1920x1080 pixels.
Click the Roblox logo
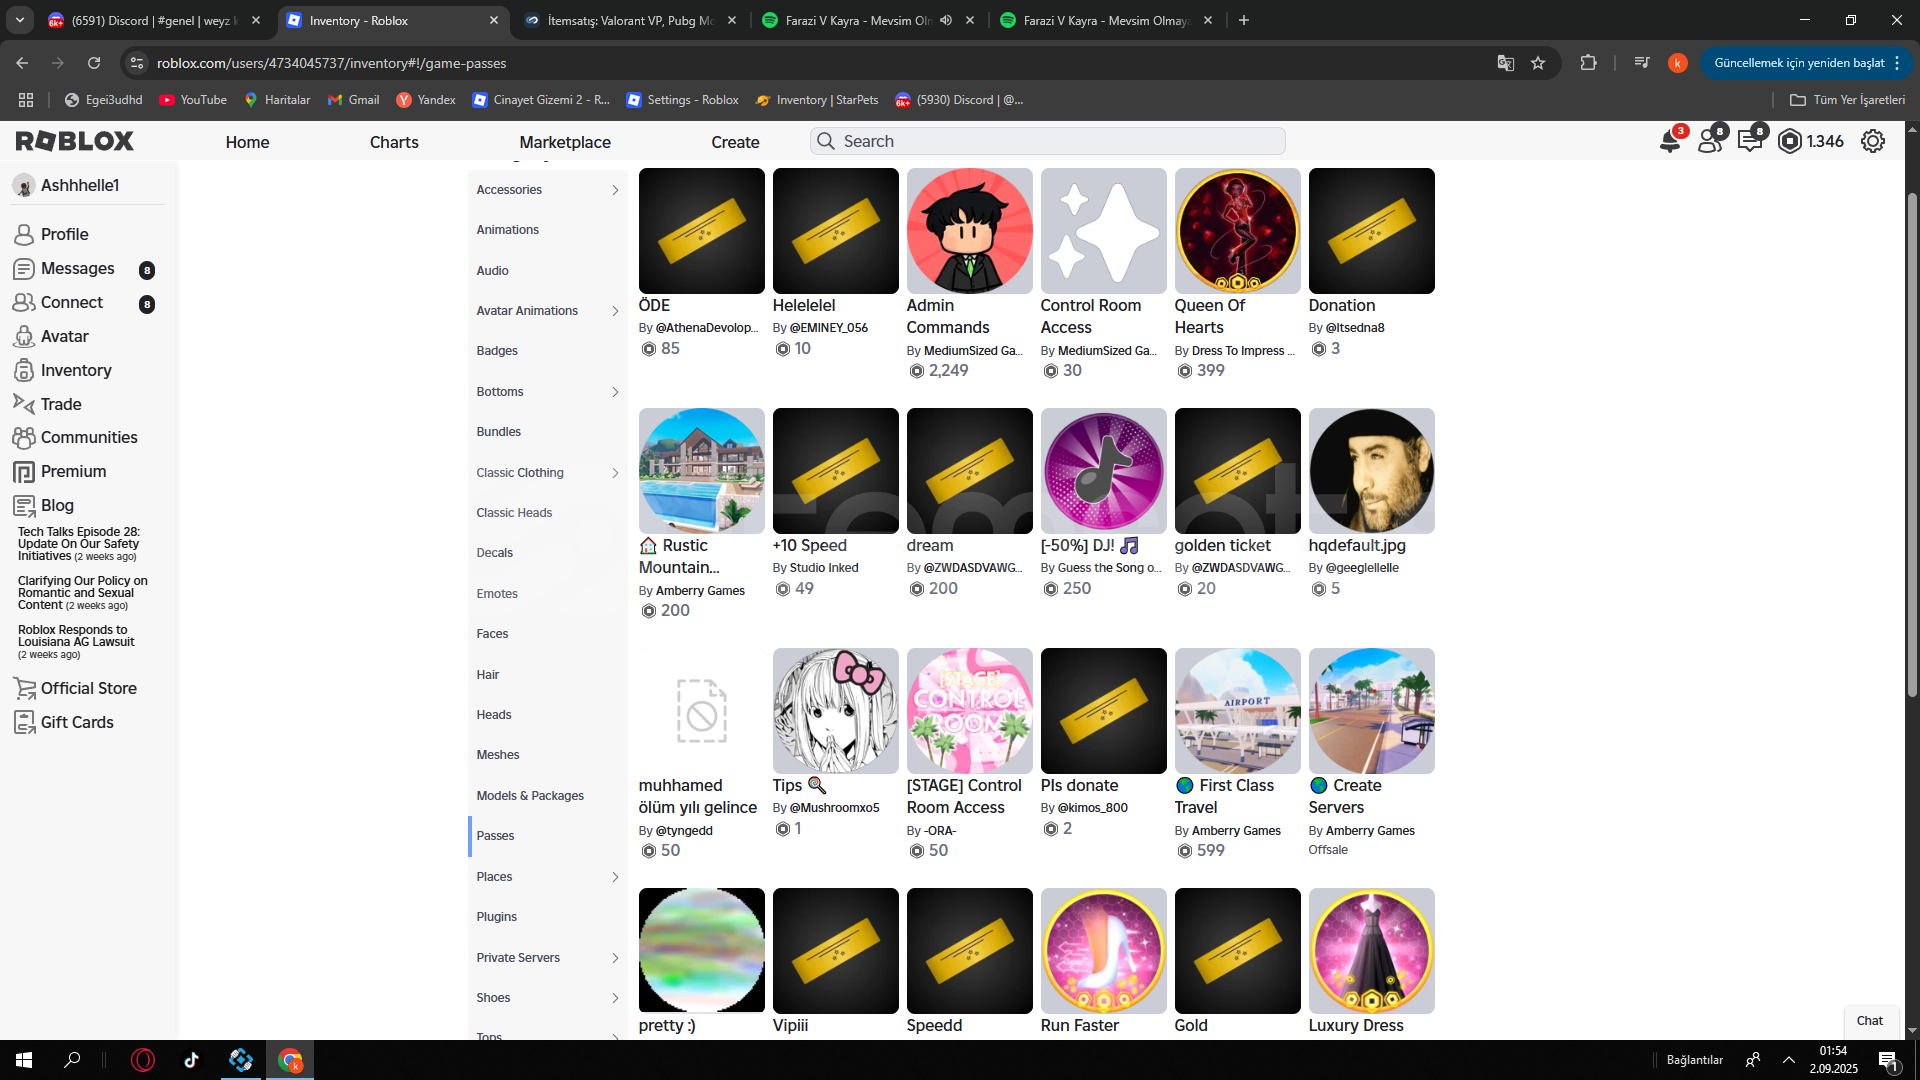point(75,141)
